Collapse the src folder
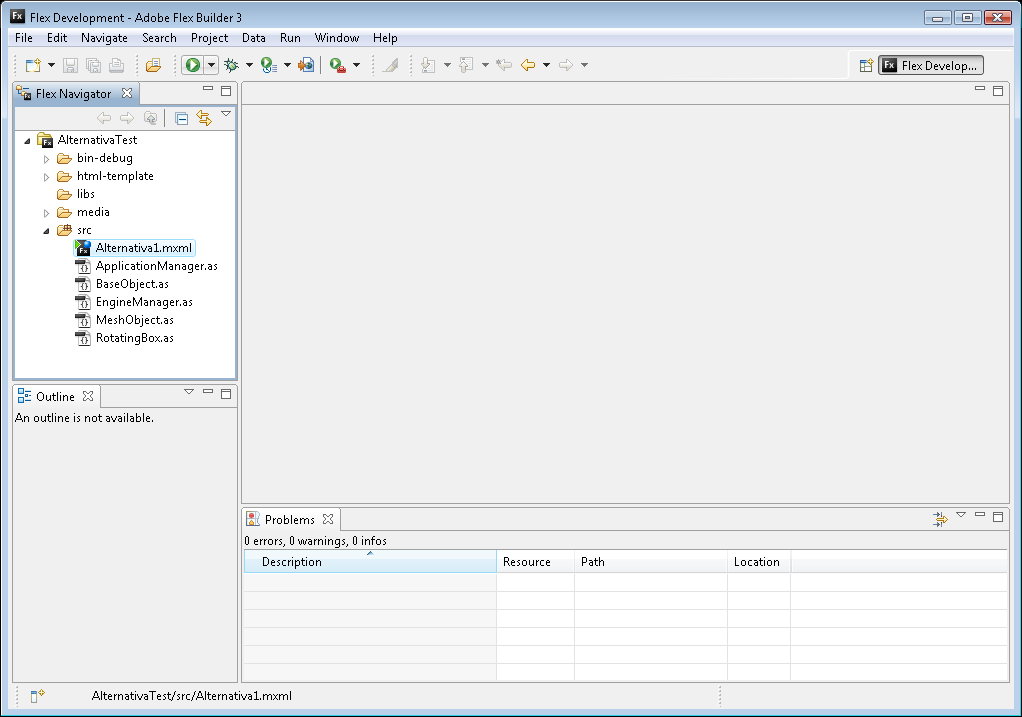This screenshot has width=1022, height=717. click(x=46, y=230)
